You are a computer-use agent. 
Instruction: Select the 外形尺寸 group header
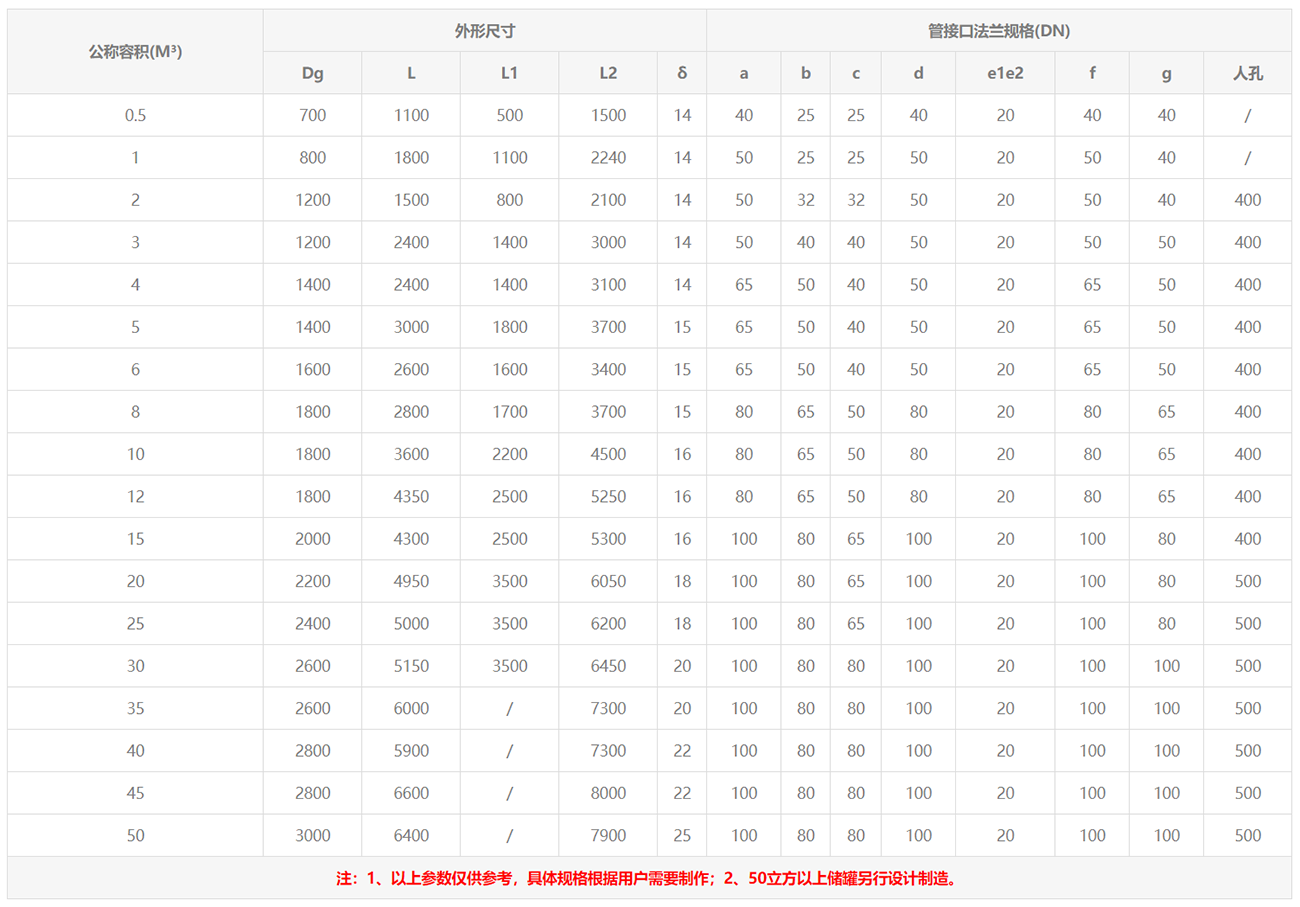[484, 31]
